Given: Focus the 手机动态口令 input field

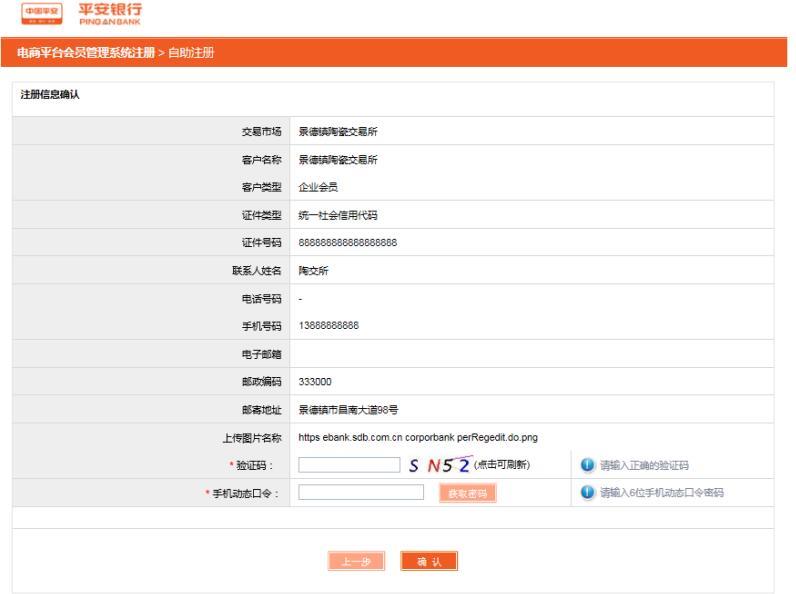Looking at the screenshot, I should pos(361,493).
